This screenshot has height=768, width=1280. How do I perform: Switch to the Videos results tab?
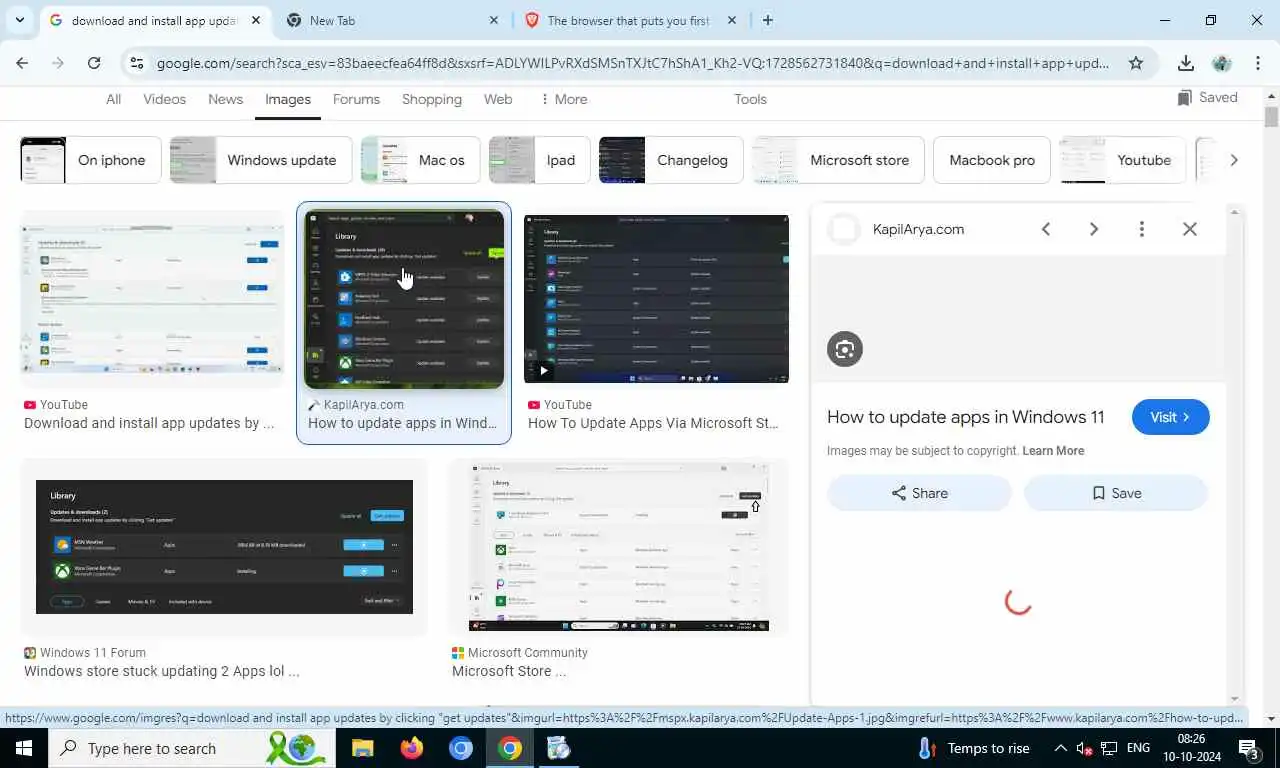(x=164, y=99)
